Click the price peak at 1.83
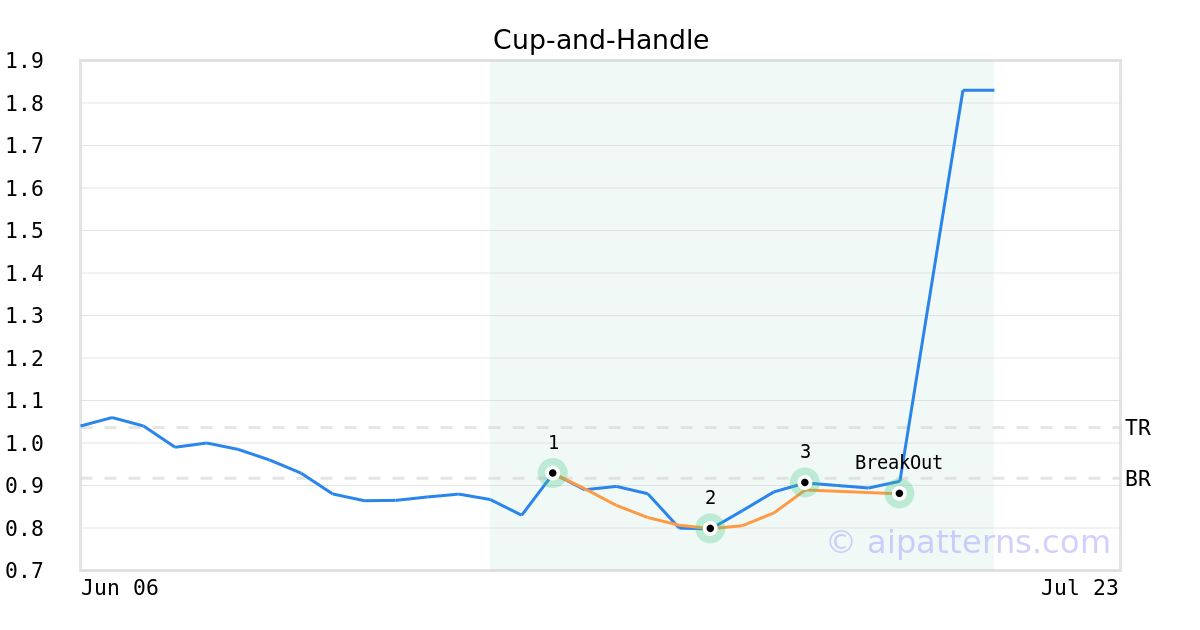Screen dimensions: 1200x630 [x=977, y=90]
